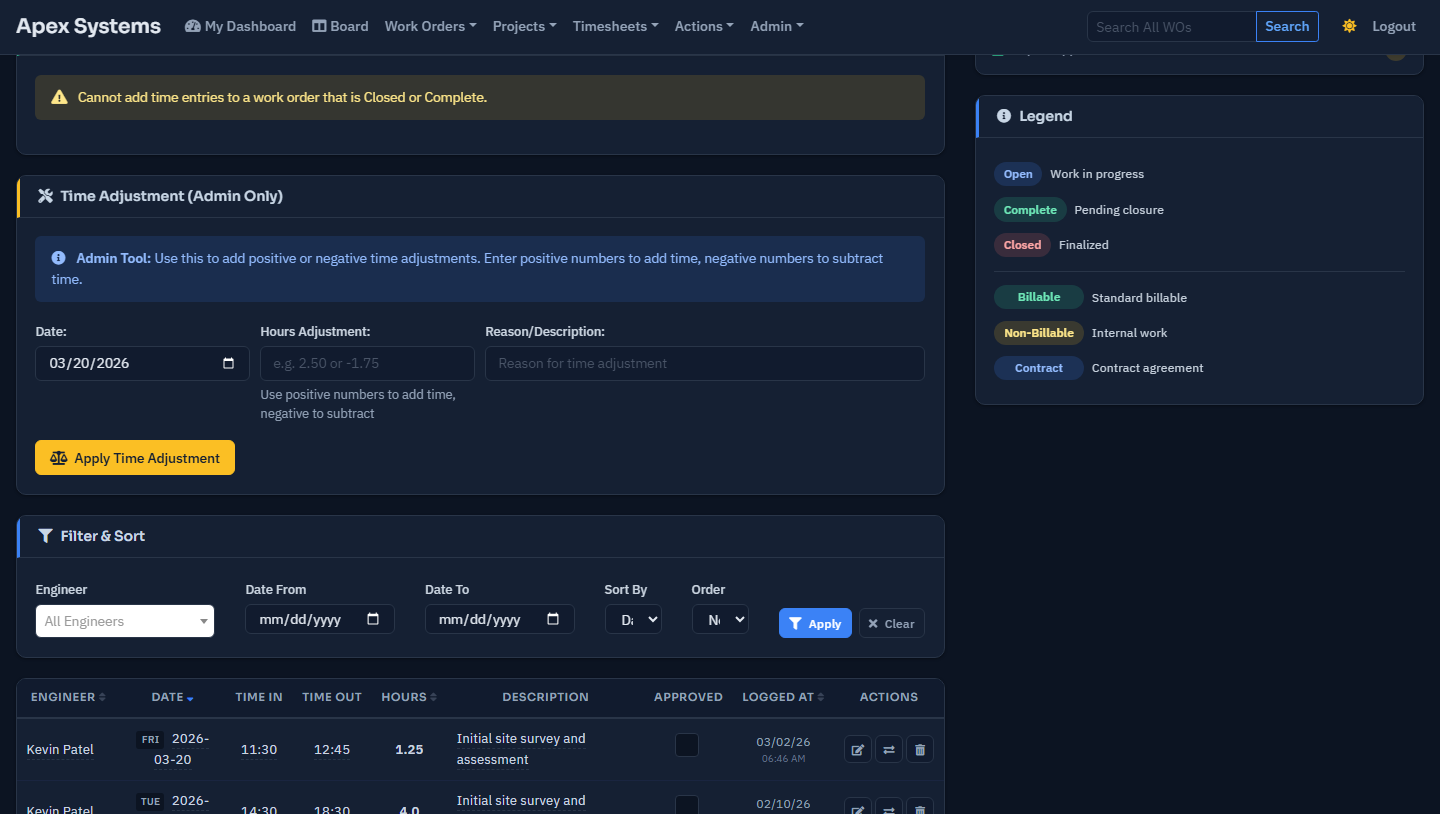This screenshot has width=1440, height=814.
Task: Open the Date To calendar picker icon
Action: [x=553, y=619]
